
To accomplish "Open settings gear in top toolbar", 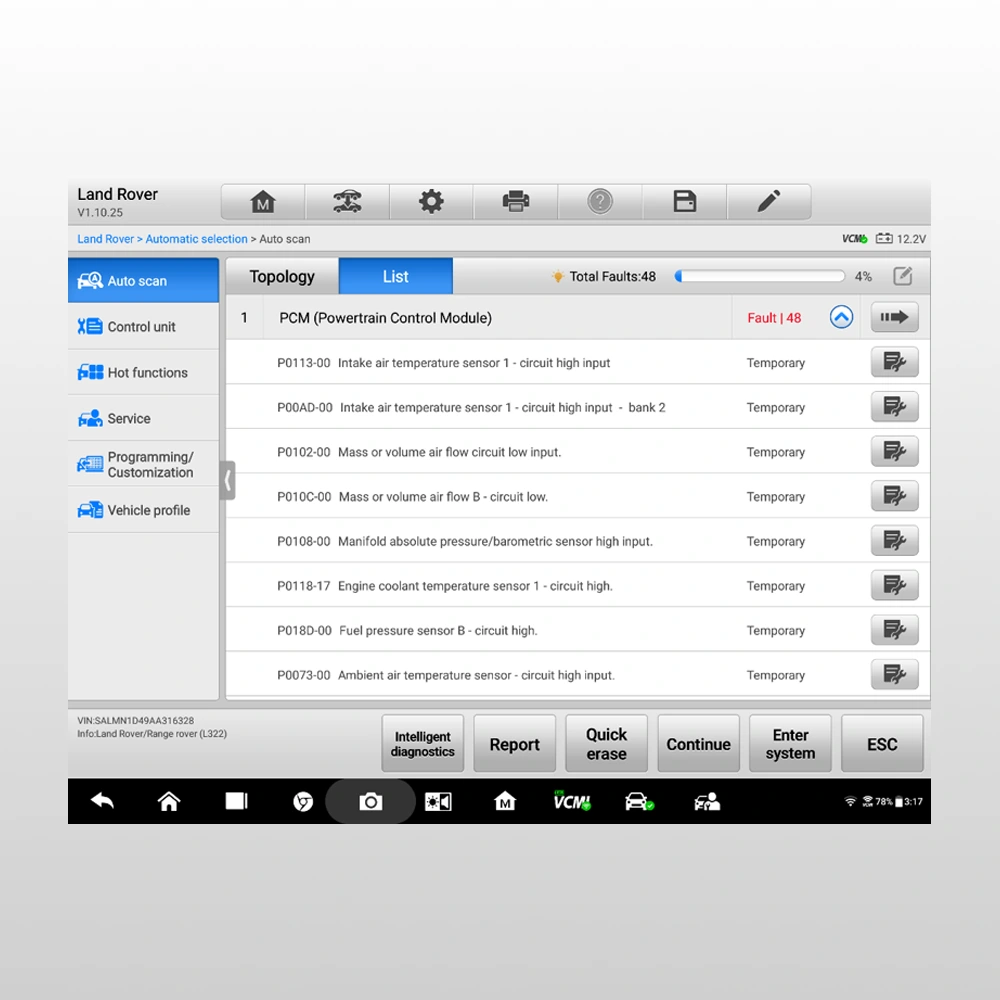I will tap(431, 202).
